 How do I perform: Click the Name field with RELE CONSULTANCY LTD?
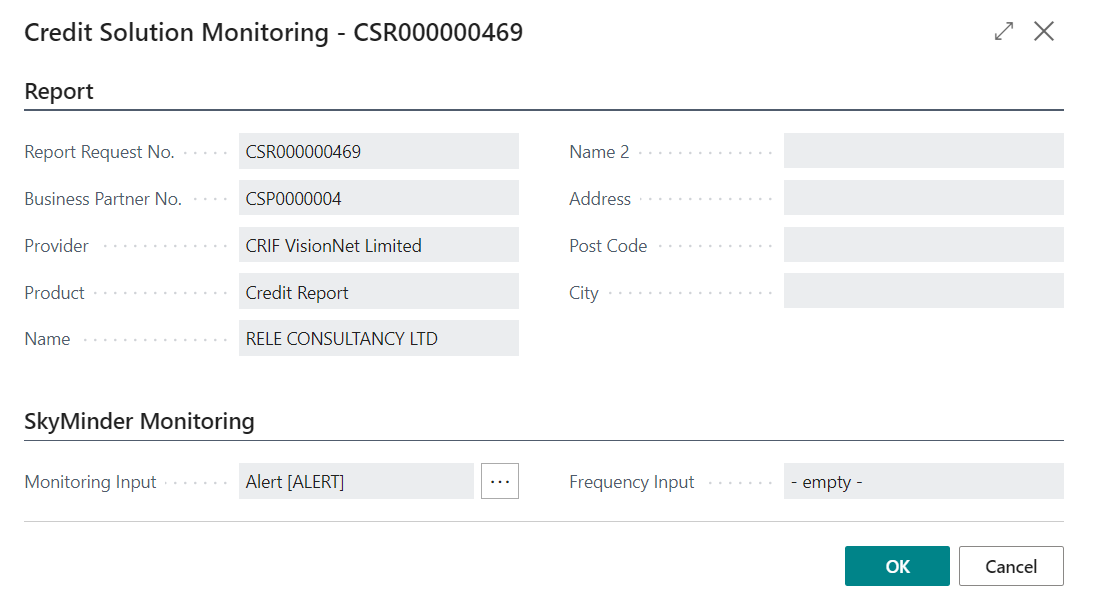[x=378, y=338]
